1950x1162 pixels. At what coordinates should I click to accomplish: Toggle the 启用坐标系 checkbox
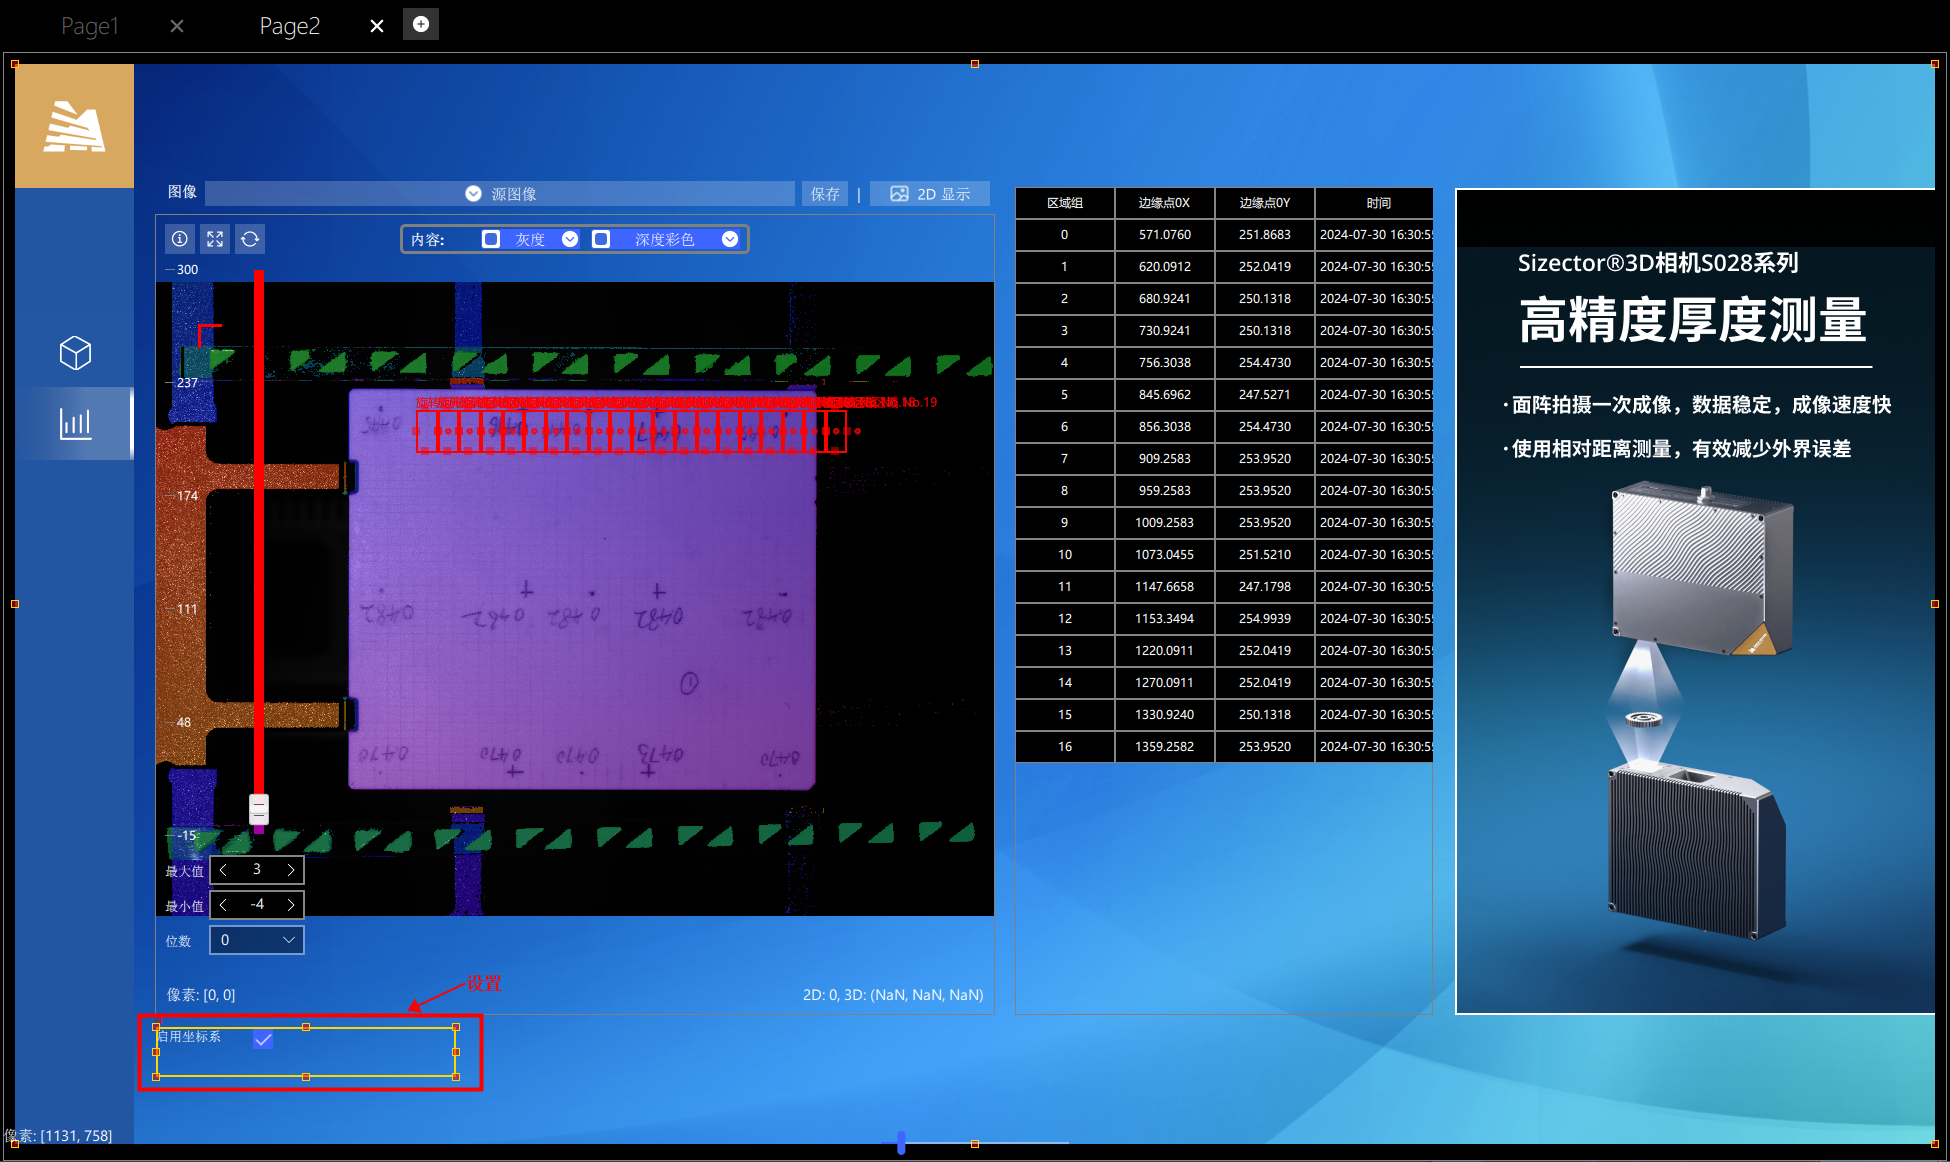coord(263,1040)
